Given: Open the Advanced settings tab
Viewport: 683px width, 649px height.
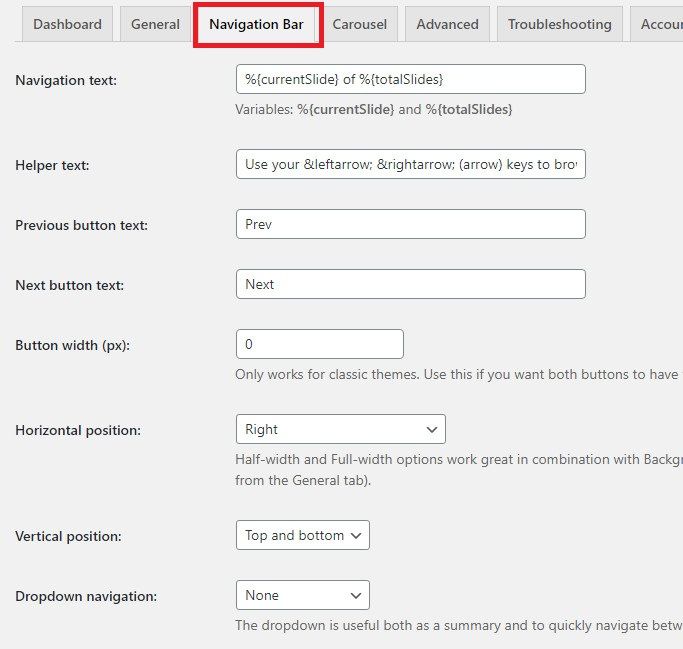Looking at the screenshot, I should coord(447,24).
